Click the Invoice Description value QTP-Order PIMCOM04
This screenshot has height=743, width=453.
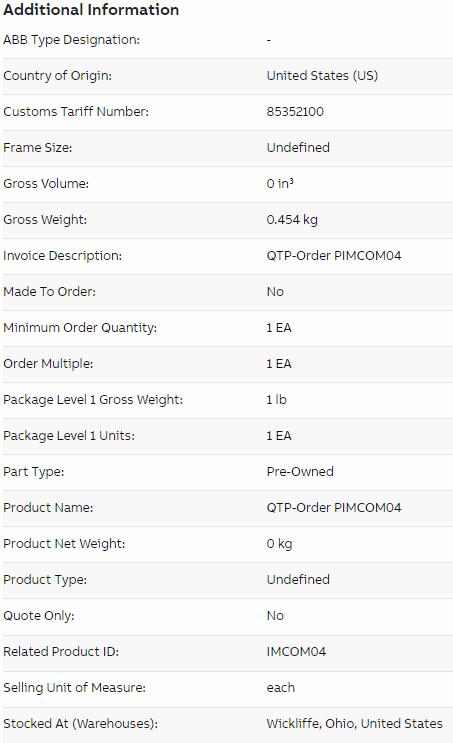click(x=334, y=256)
